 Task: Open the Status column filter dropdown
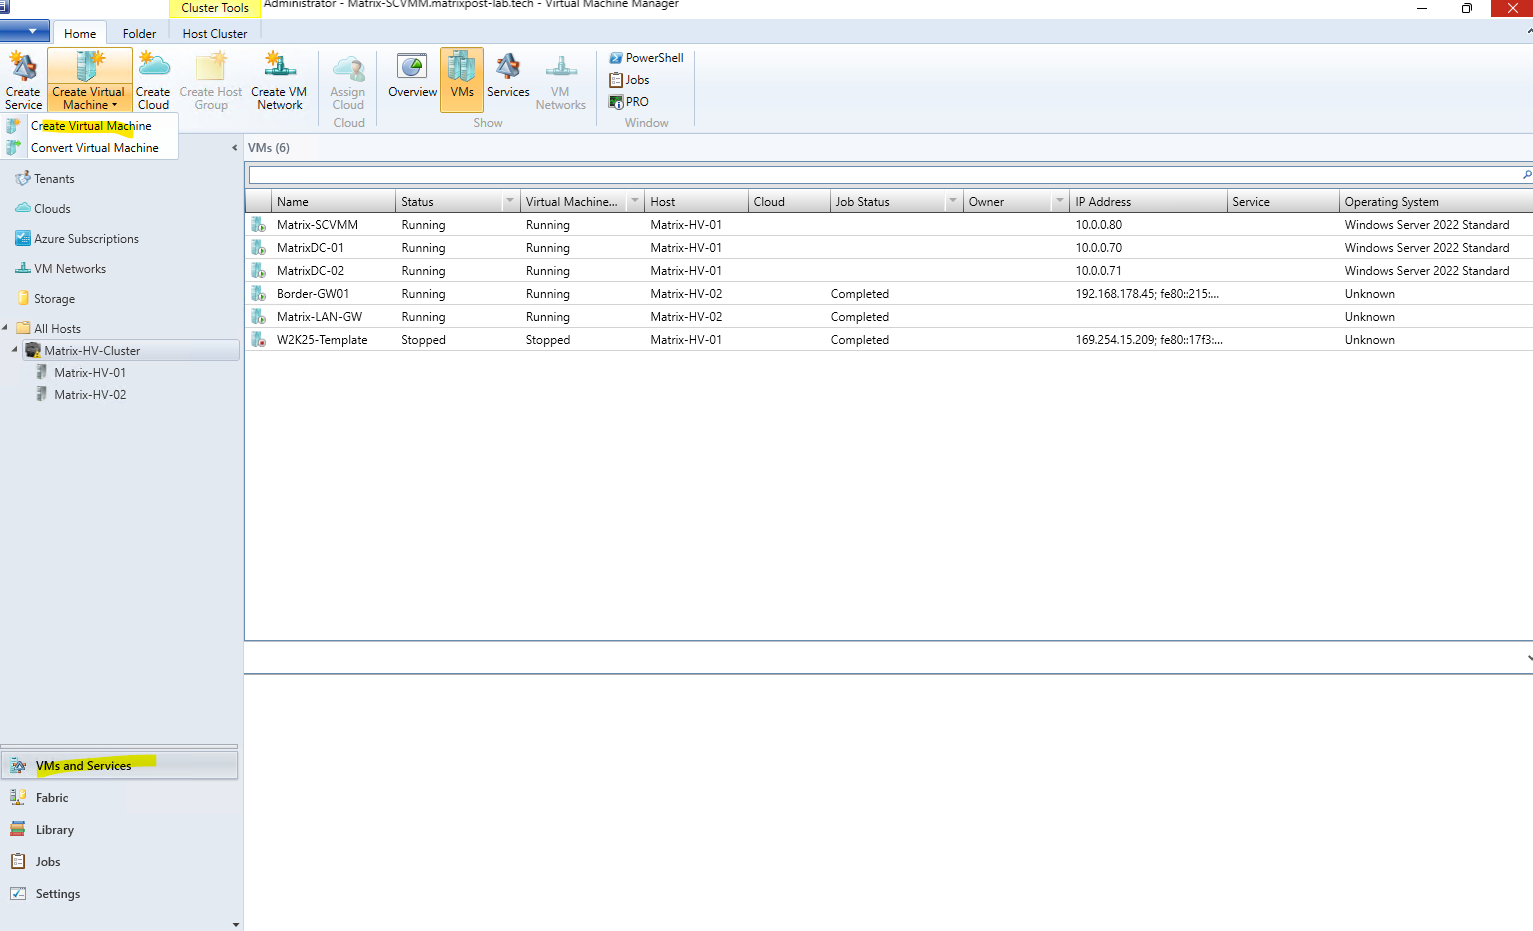(510, 201)
